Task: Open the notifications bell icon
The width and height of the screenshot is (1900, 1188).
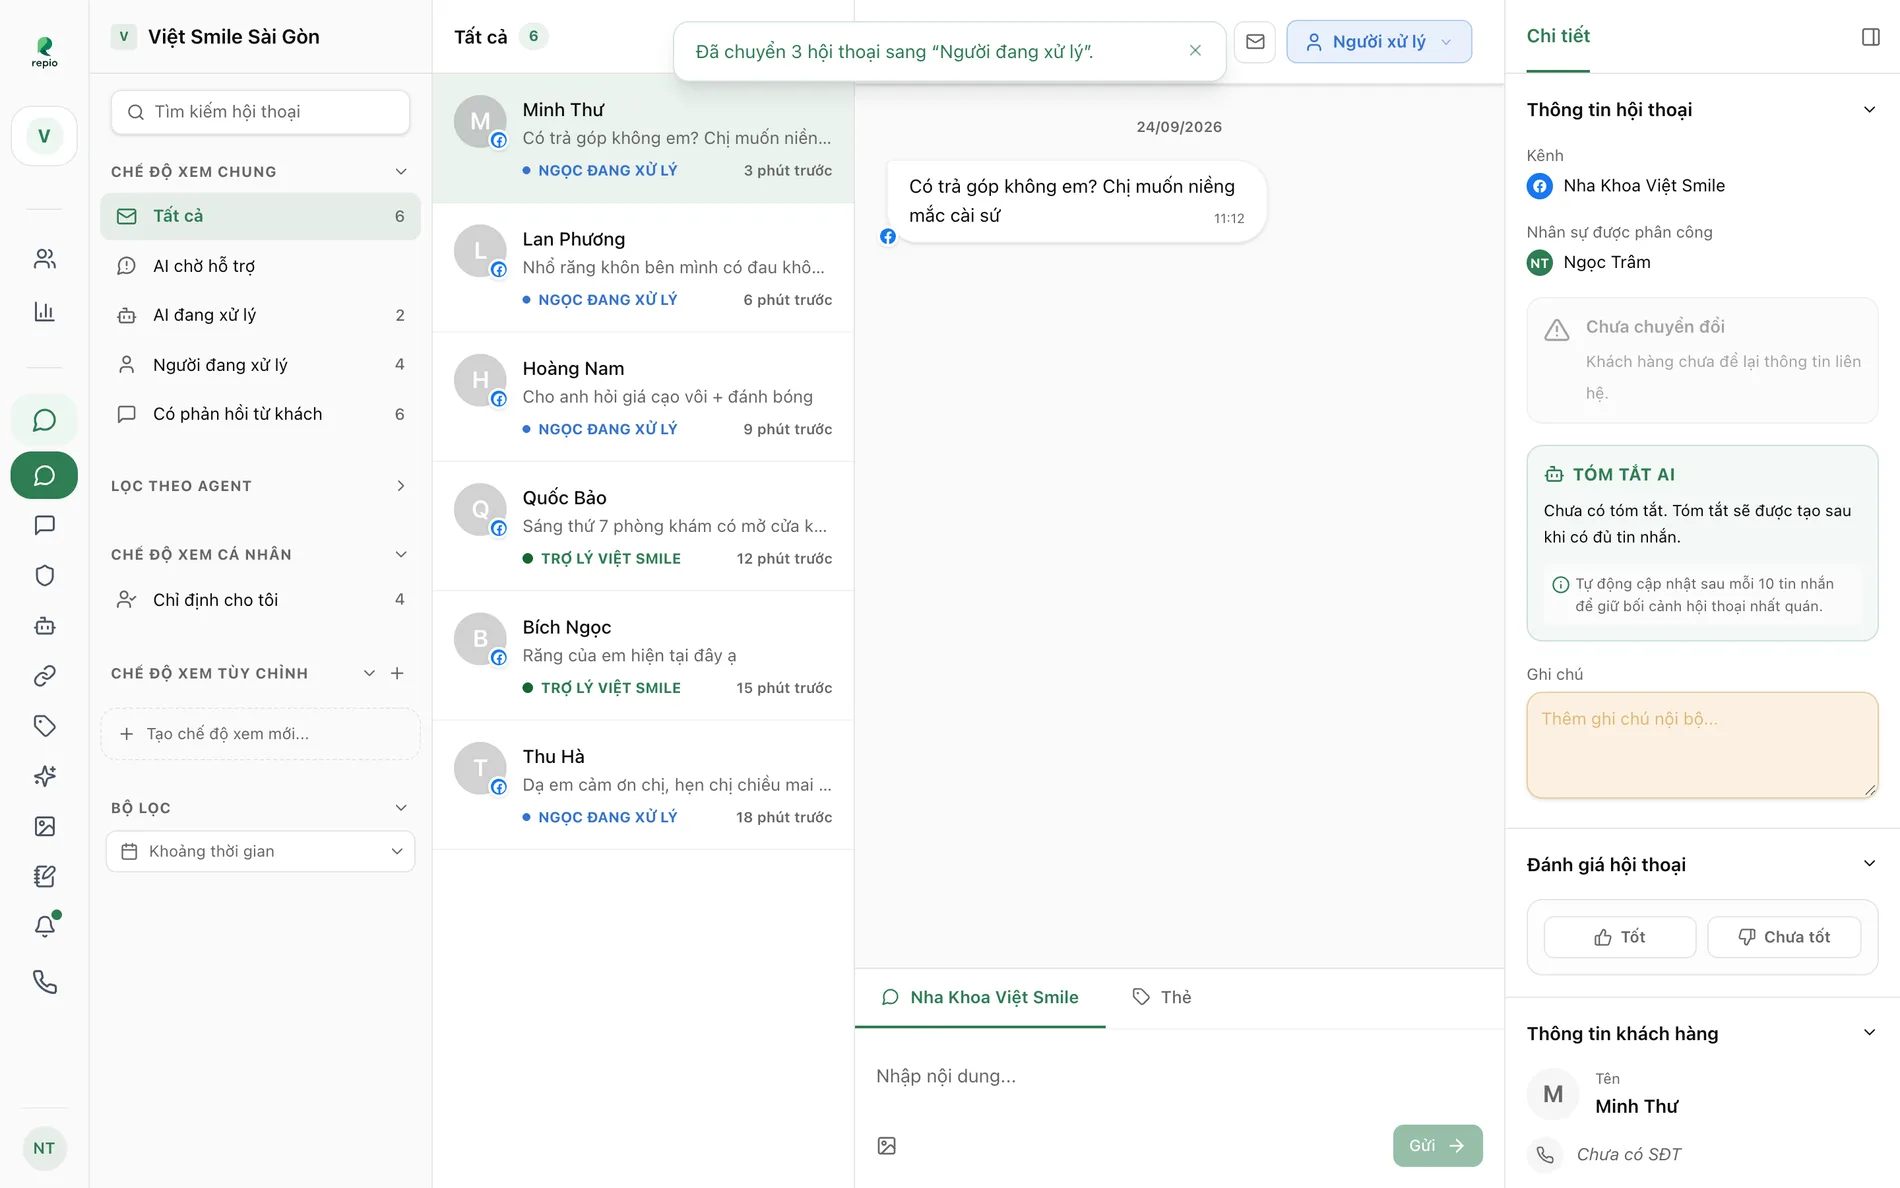Action: tap(44, 926)
